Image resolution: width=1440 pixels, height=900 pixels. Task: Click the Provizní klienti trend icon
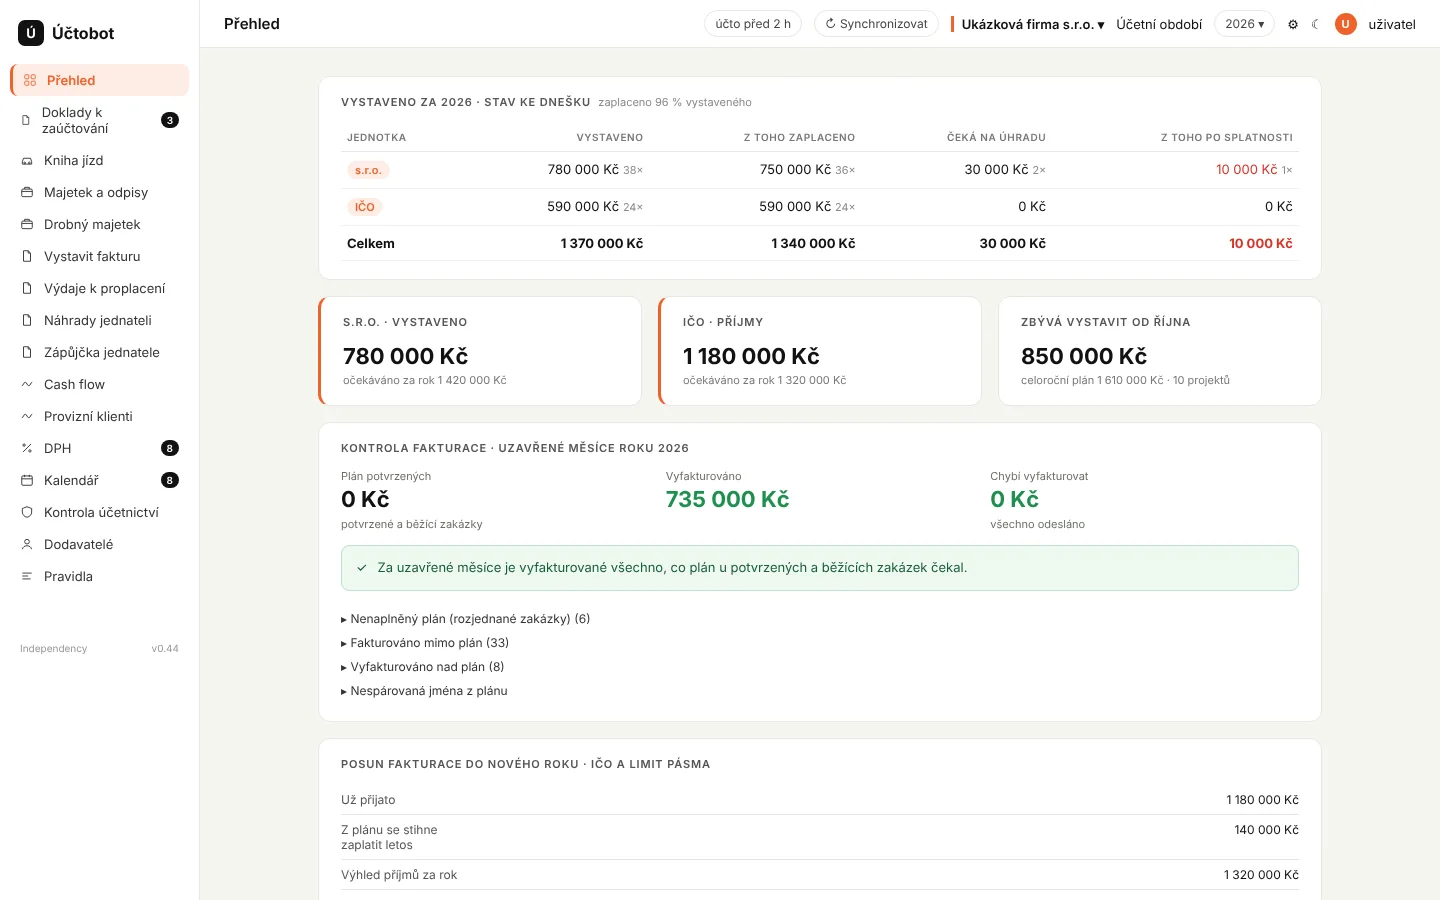pos(27,416)
